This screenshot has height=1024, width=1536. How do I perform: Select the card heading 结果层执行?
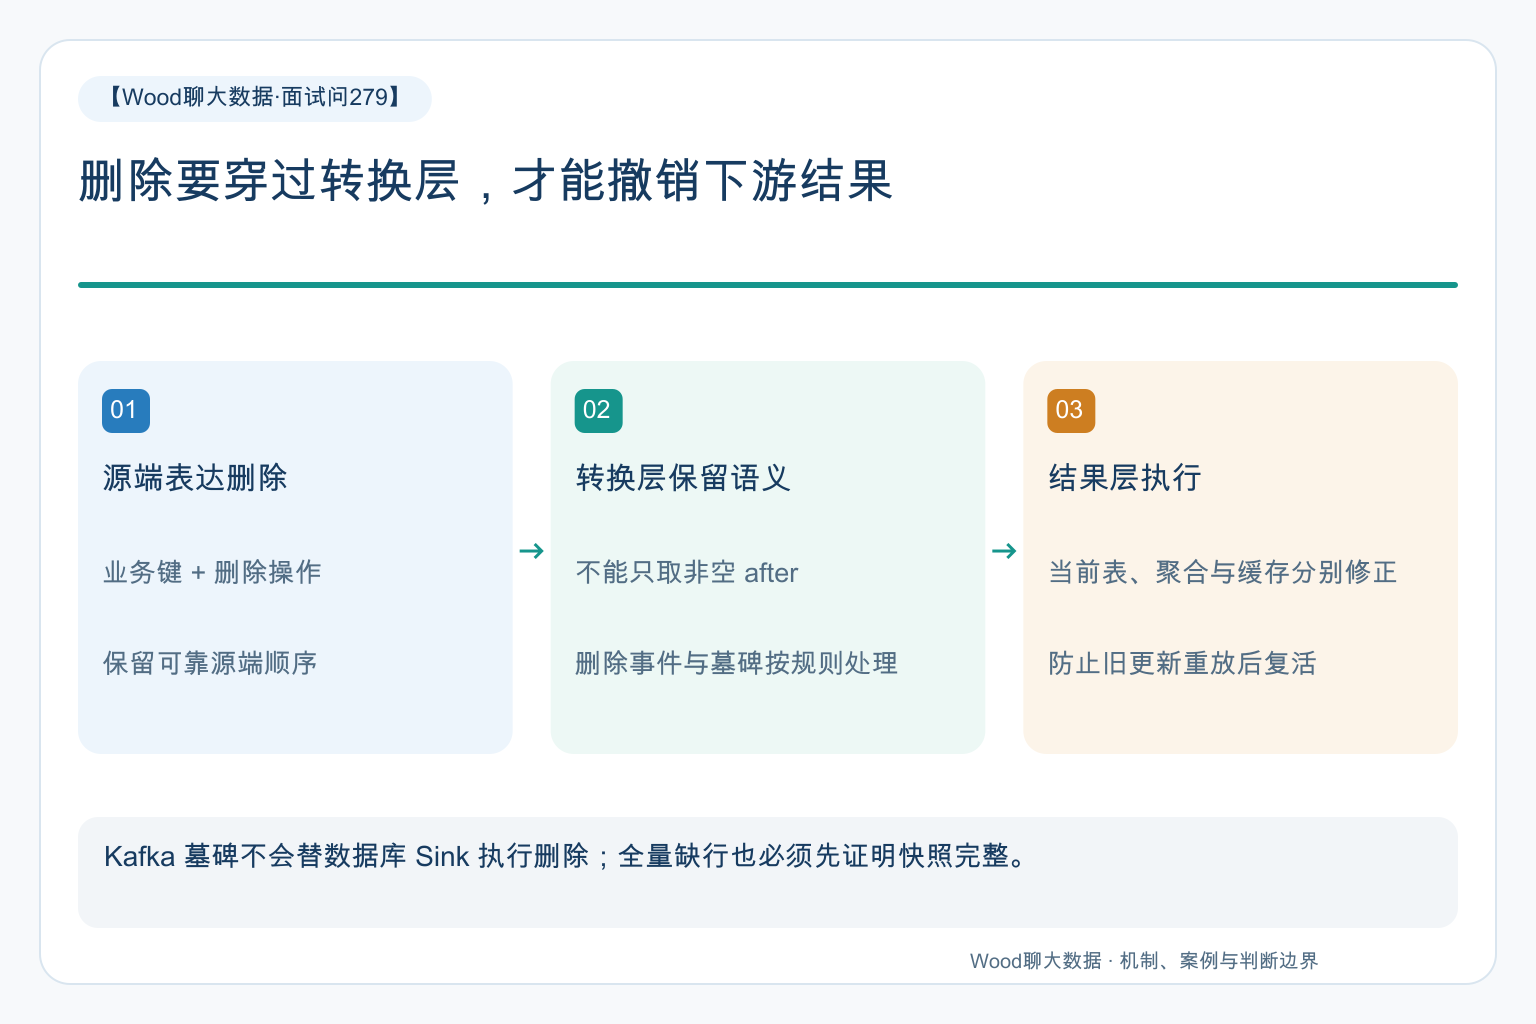(x=1125, y=478)
